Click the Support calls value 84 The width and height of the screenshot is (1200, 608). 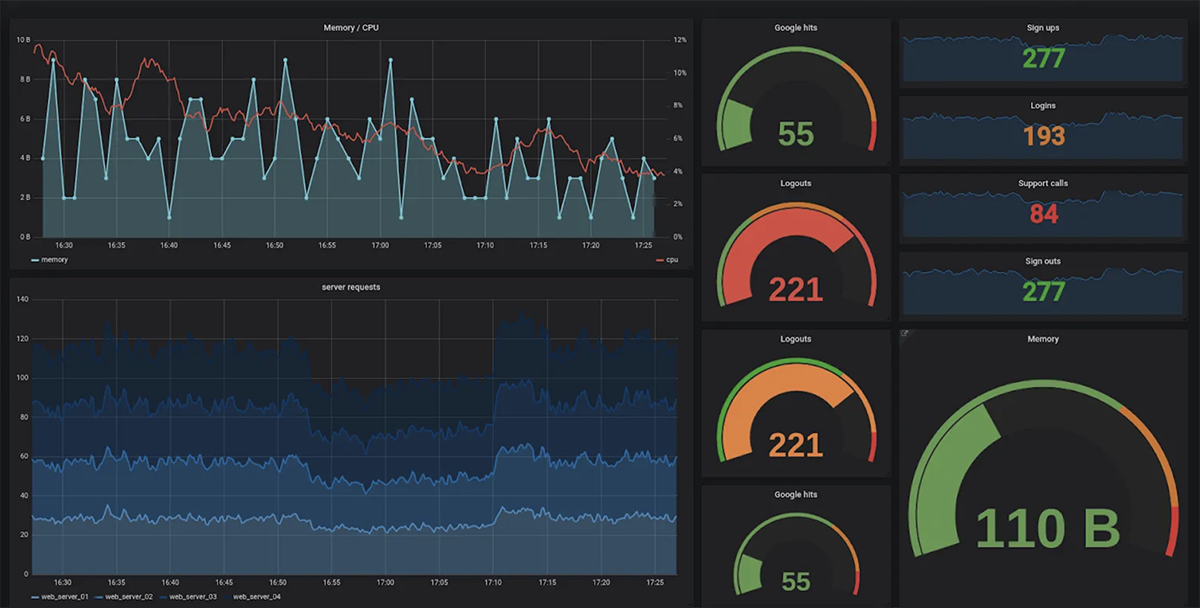[x=1043, y=213]
